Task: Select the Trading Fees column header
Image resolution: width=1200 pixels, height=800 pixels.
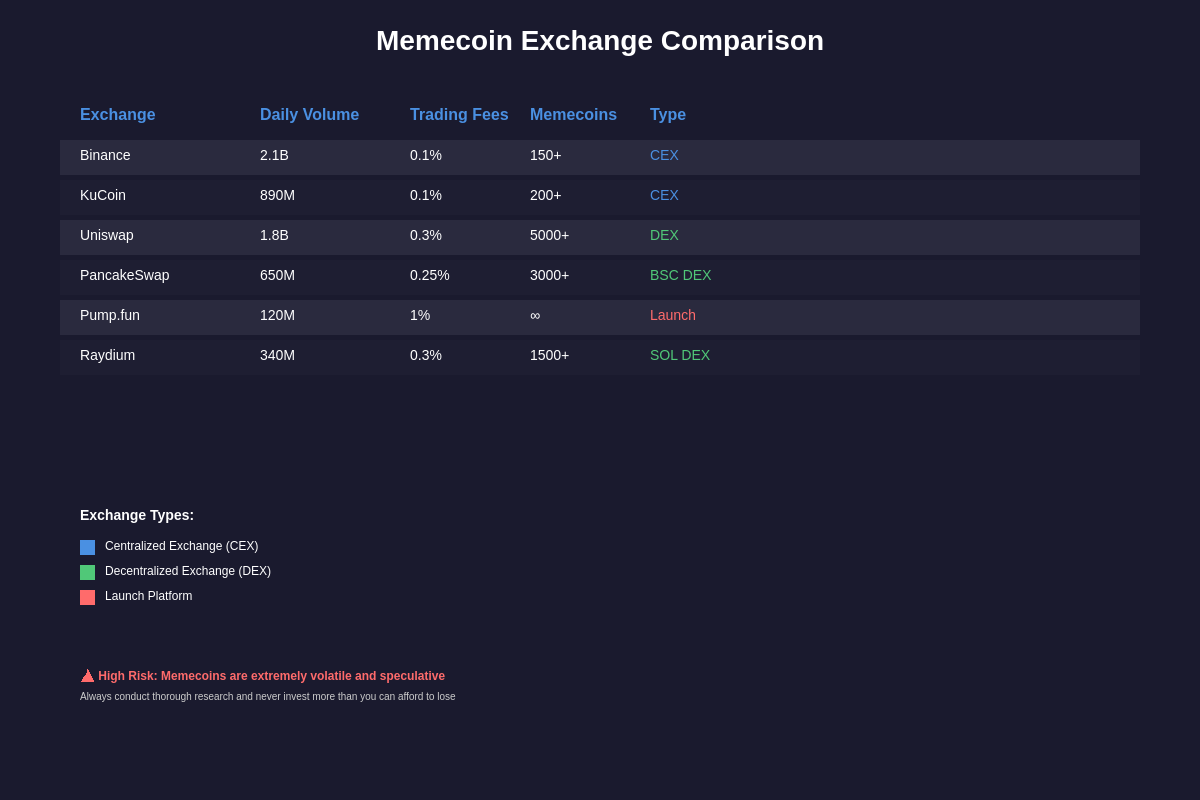Action: 459,115
